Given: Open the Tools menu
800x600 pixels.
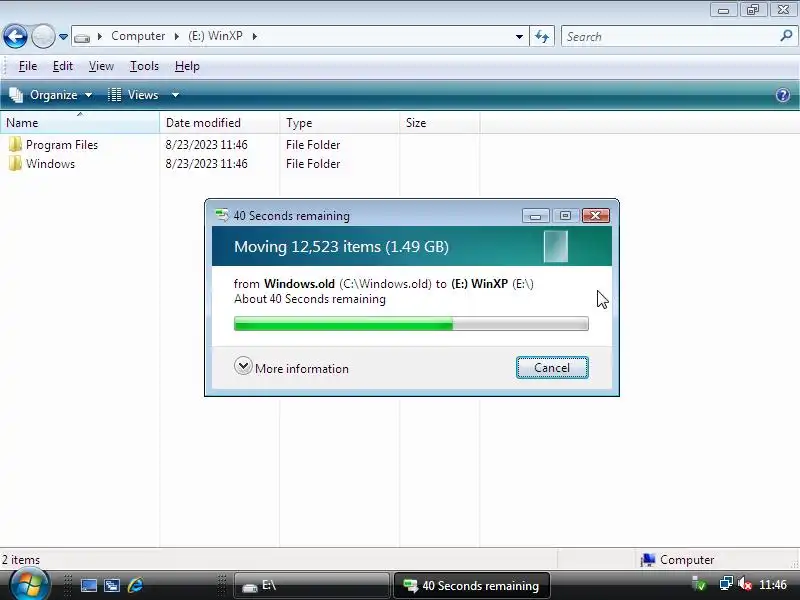Looking at the screenshot, I should pyautogui.click(x=144, y=66).
